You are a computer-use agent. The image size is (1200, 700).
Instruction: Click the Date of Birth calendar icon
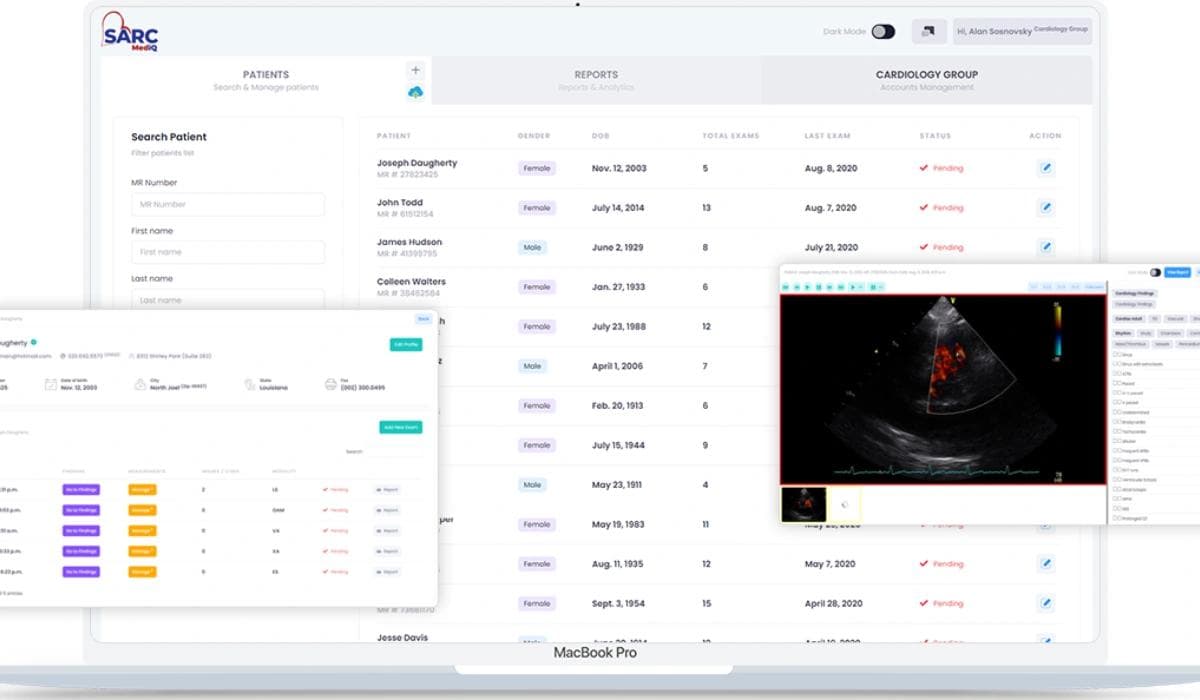point(51,384)
